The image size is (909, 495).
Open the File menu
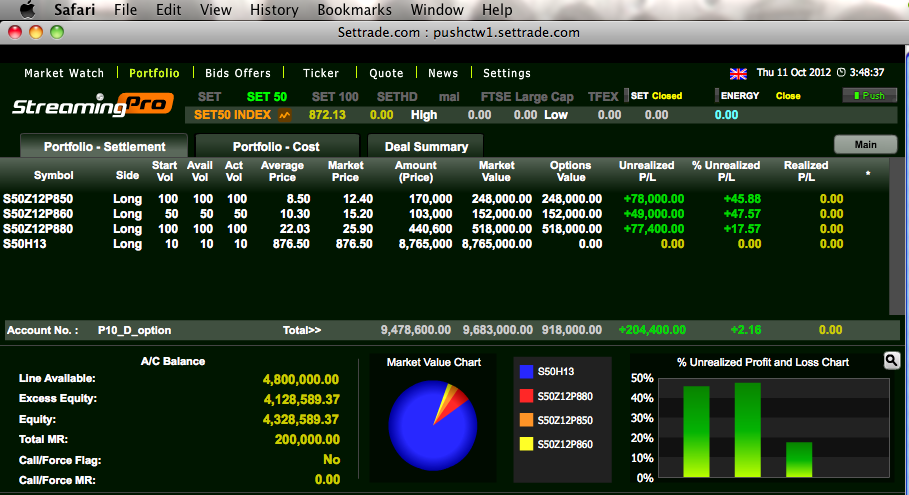tap(125, 10)
